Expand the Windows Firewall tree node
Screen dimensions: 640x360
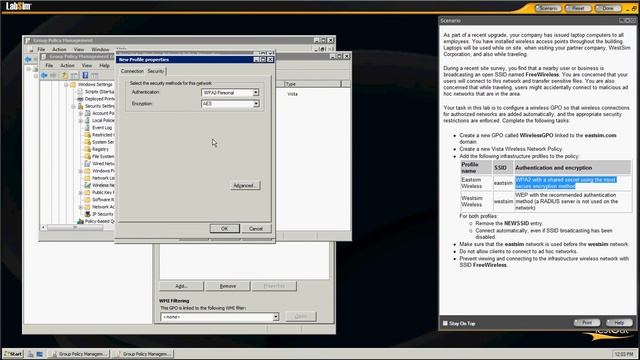coord(81,171)
